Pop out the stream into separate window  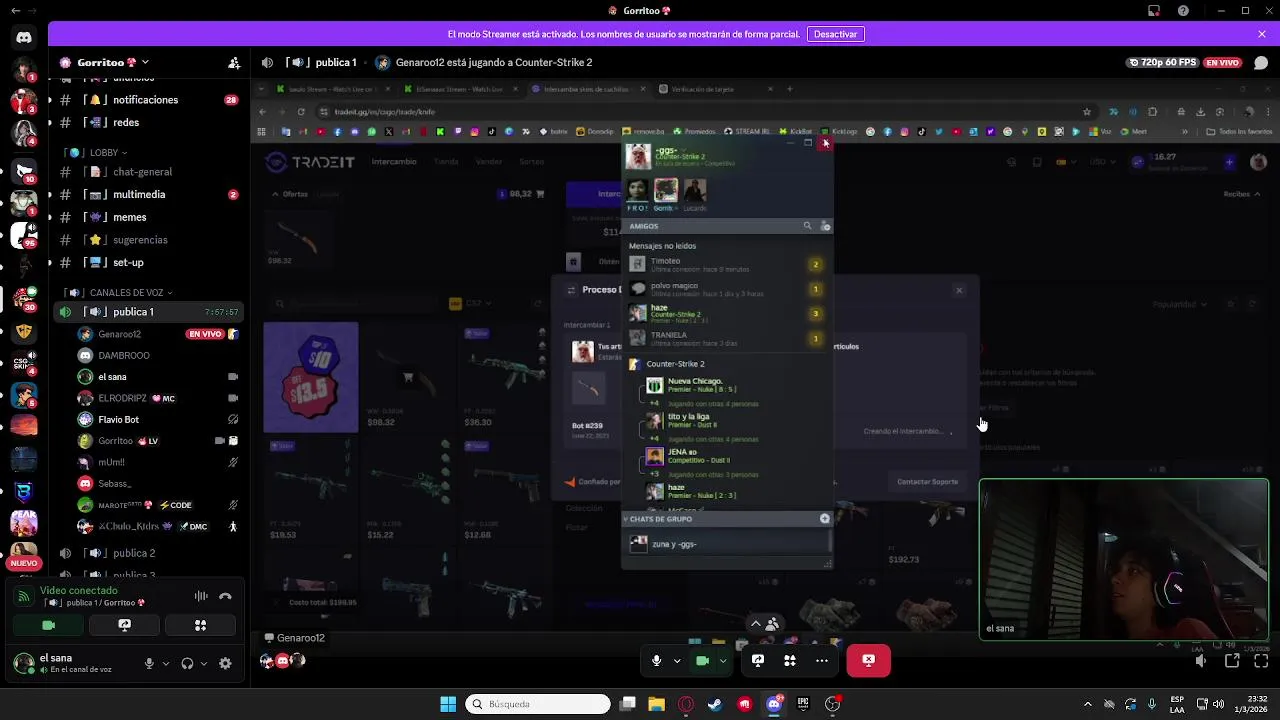click(1232, 661)
